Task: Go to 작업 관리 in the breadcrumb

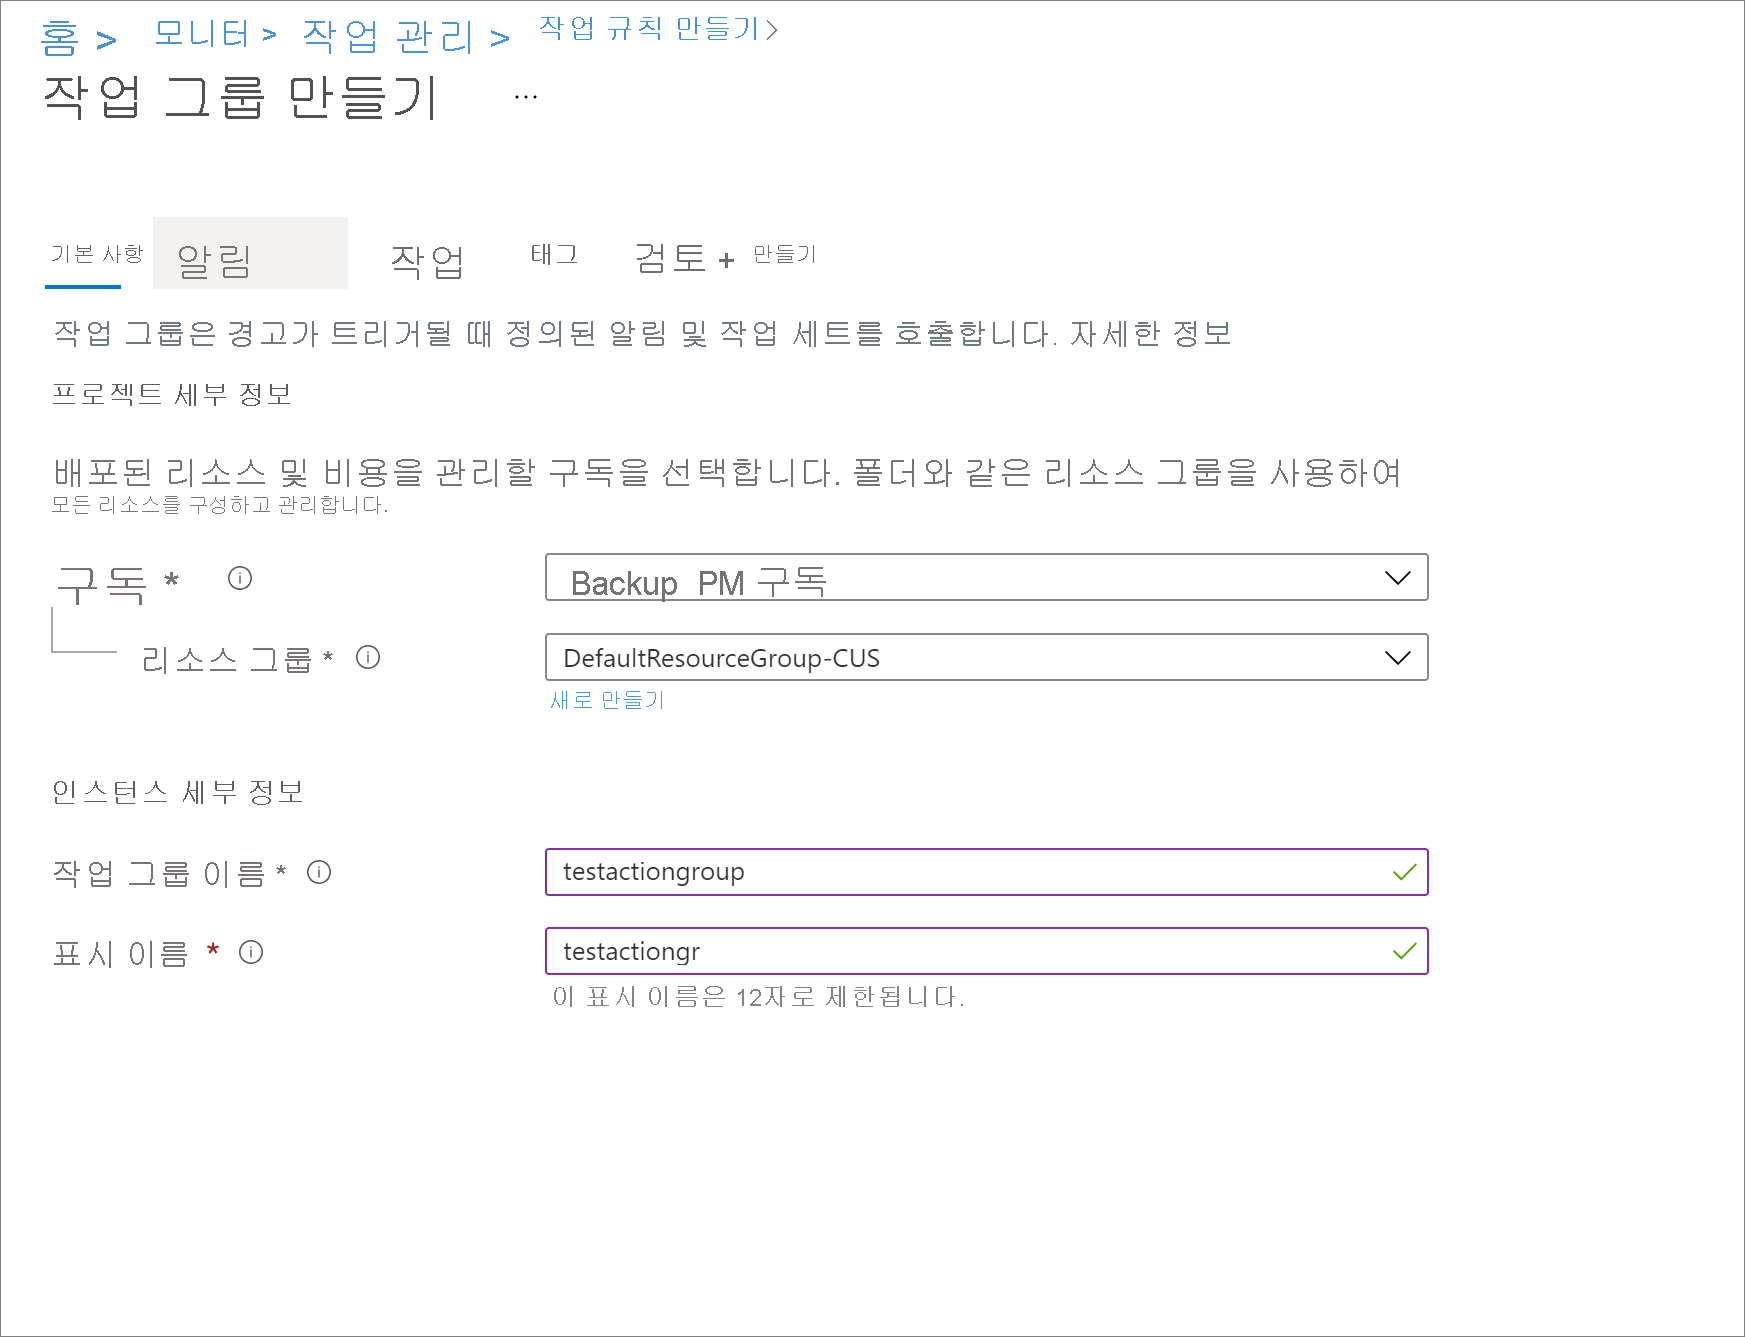Action: (387, 37)
